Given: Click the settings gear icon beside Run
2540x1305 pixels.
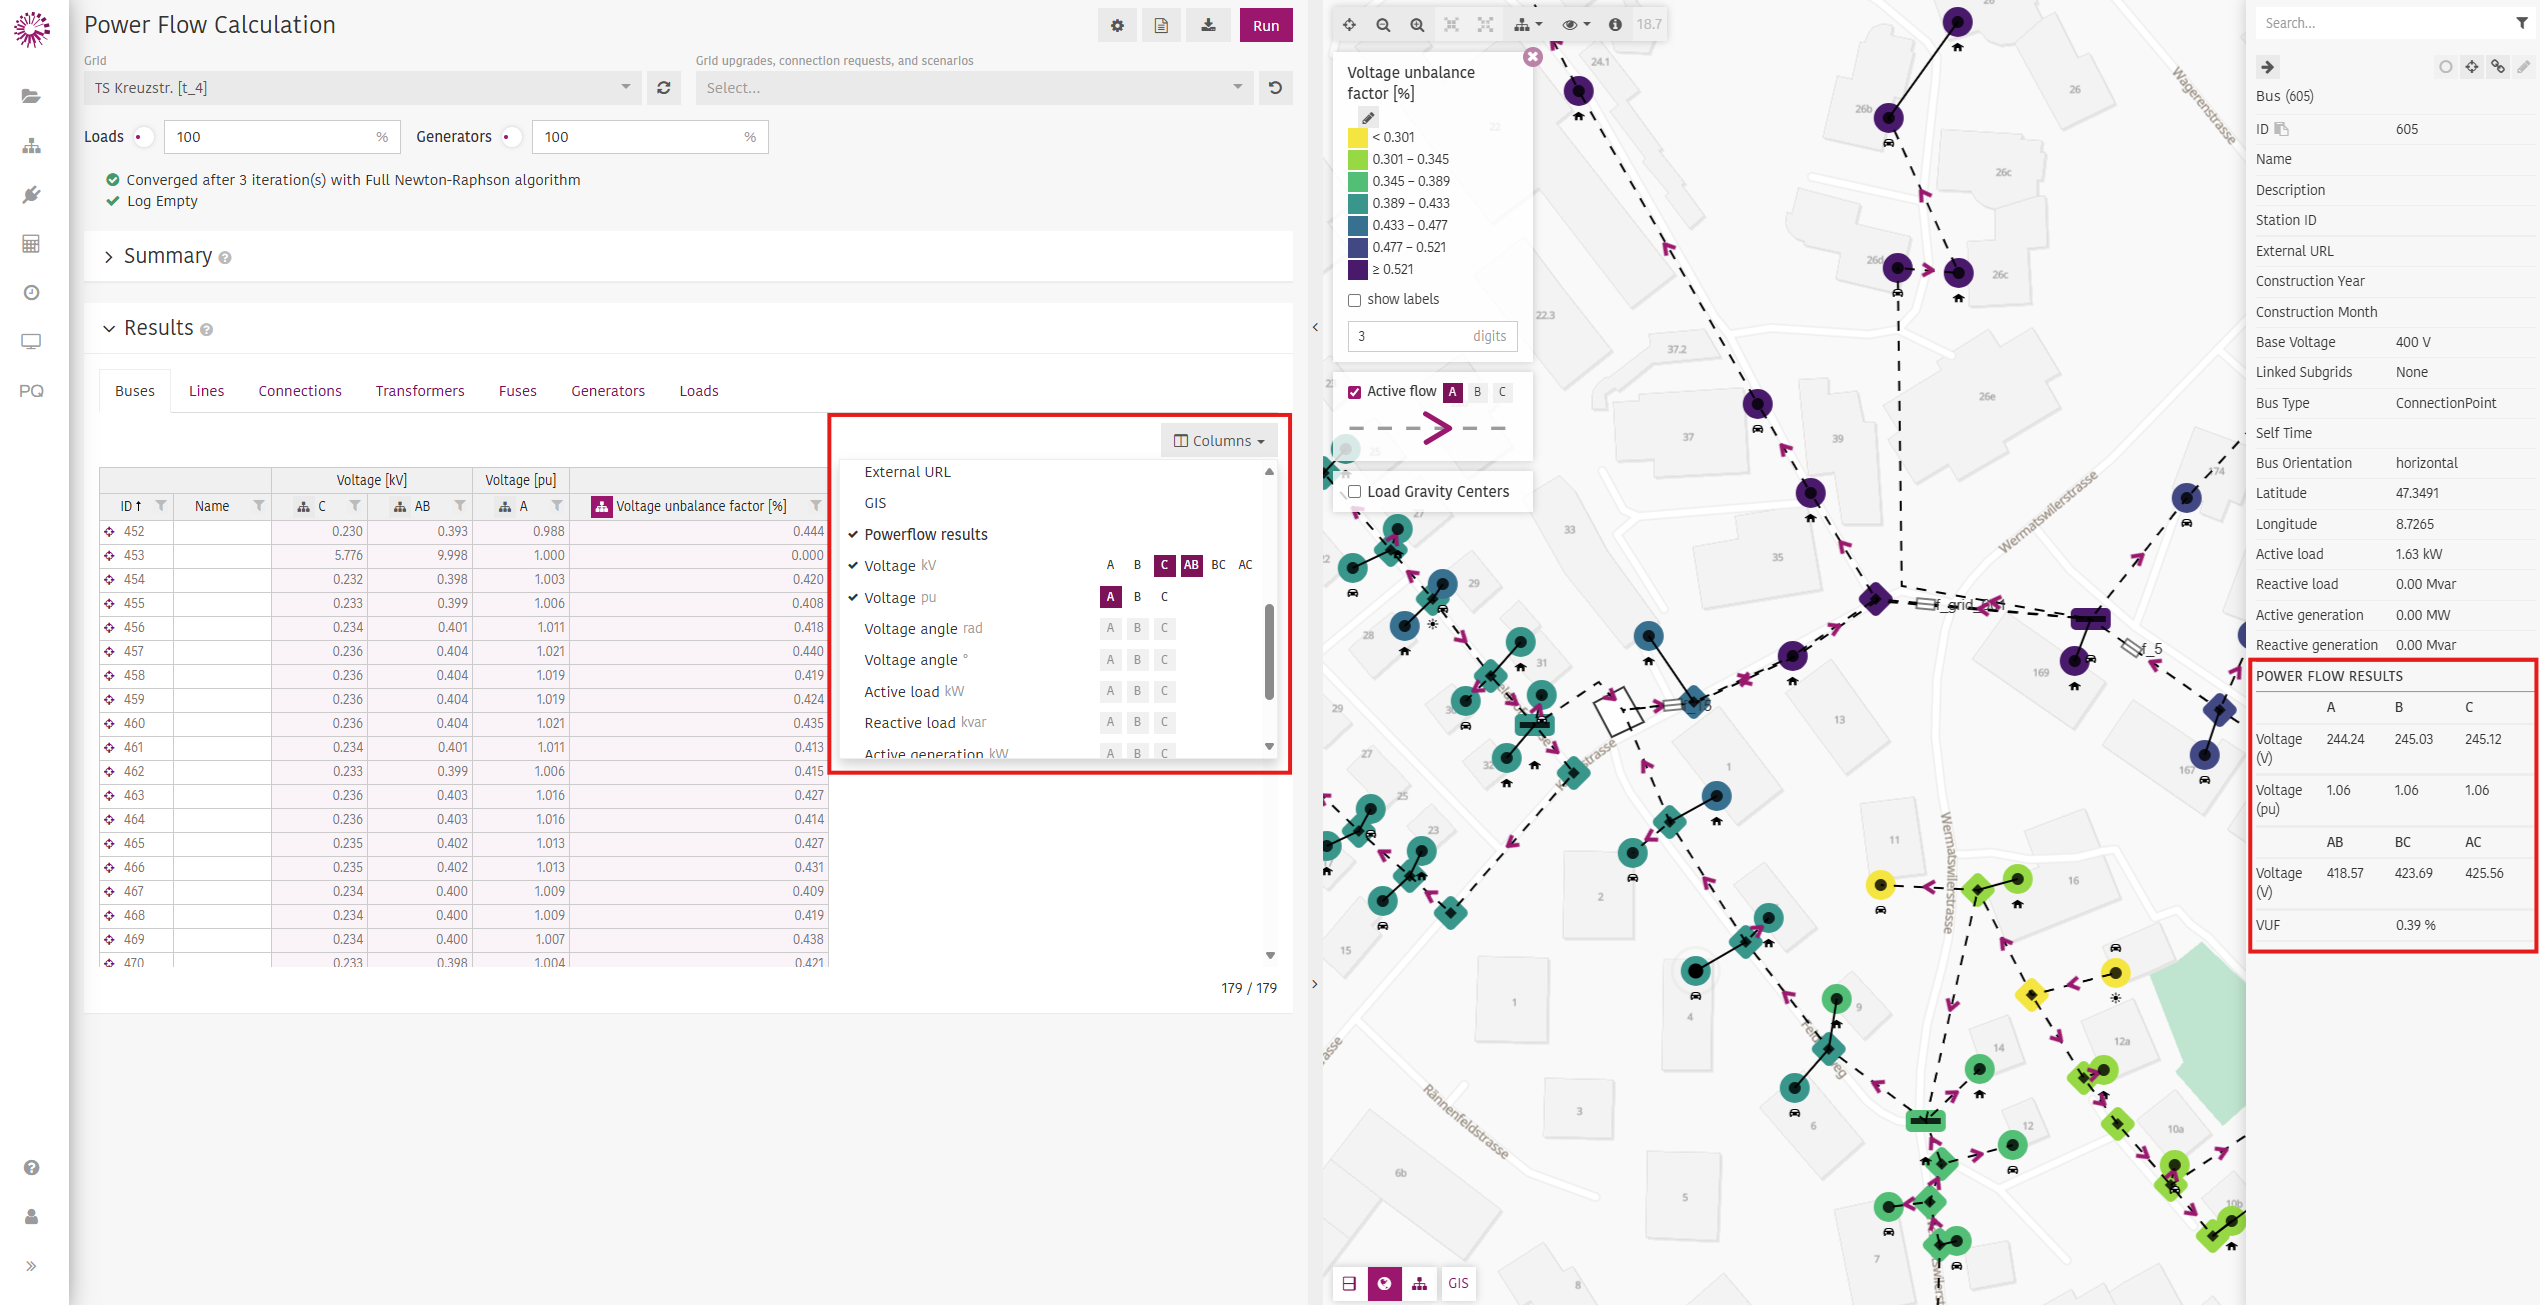Looking at the screenshot, I should click(x=1117, y=26).
